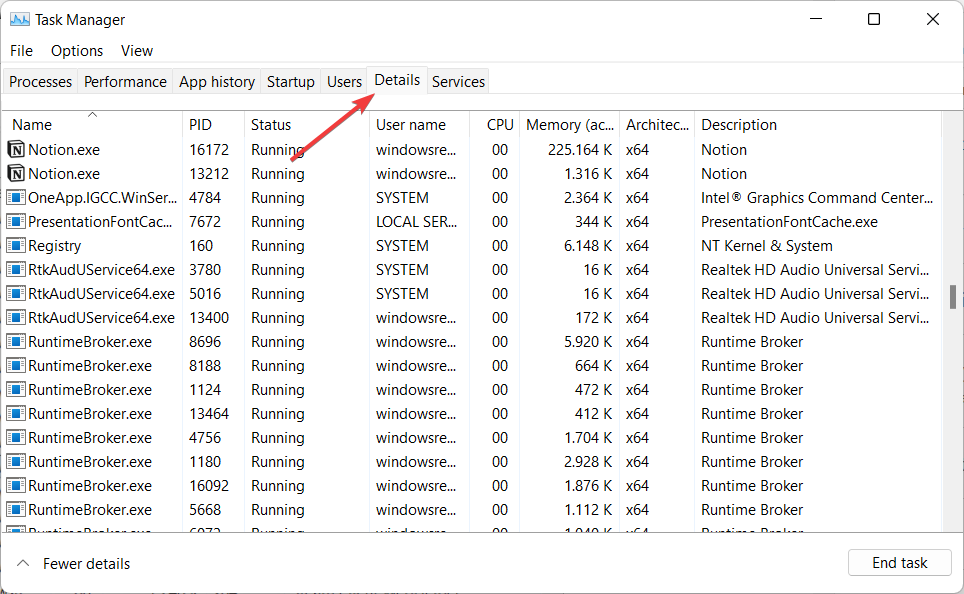Screen dimensions: 964x594
Task: Click the RuntimeBroker.exe icon for PID 8188
Action: point(16,365)
